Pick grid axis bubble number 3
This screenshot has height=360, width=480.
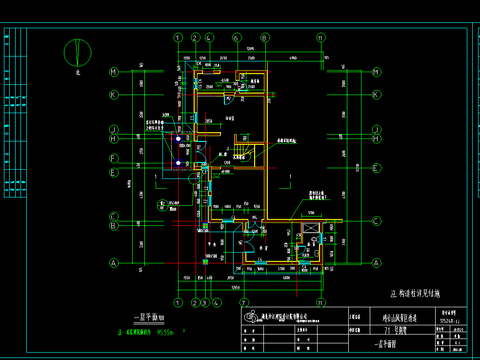pyautogui.click(x=205, y=303)
